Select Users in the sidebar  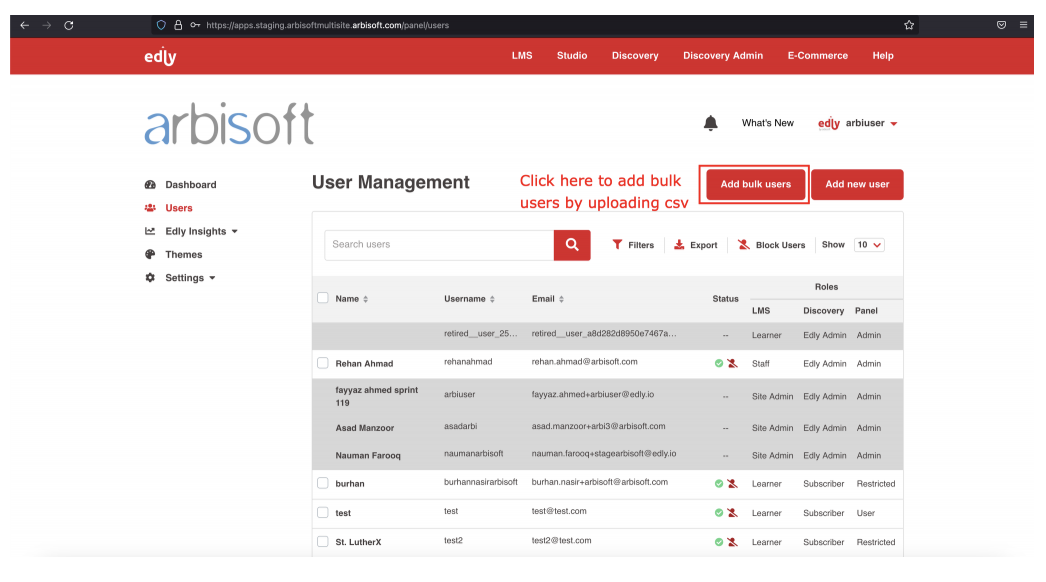click(168, 208)
